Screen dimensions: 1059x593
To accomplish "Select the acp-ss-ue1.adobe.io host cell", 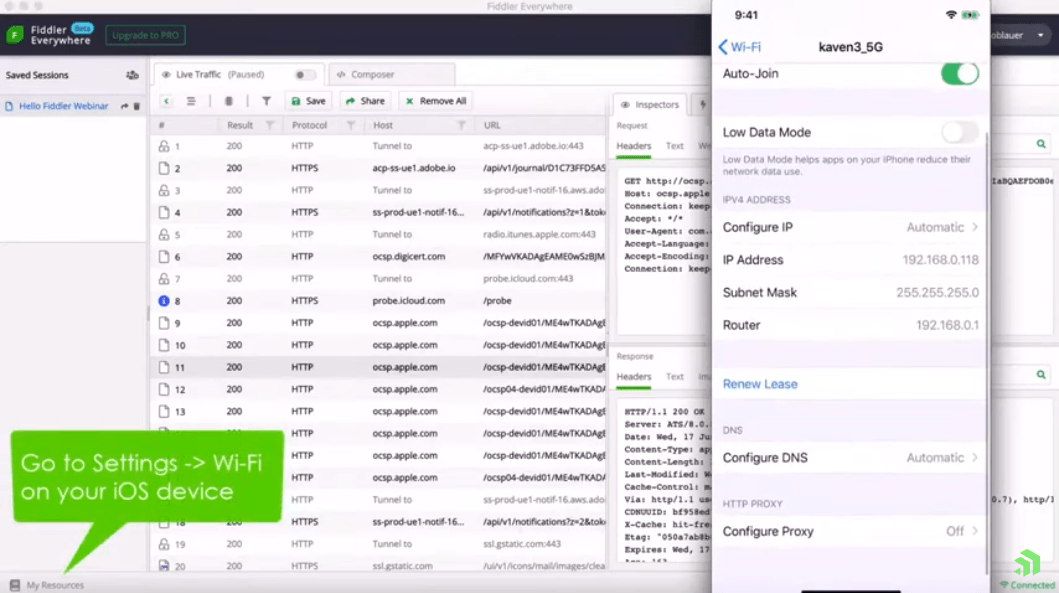I will (413, 168).
